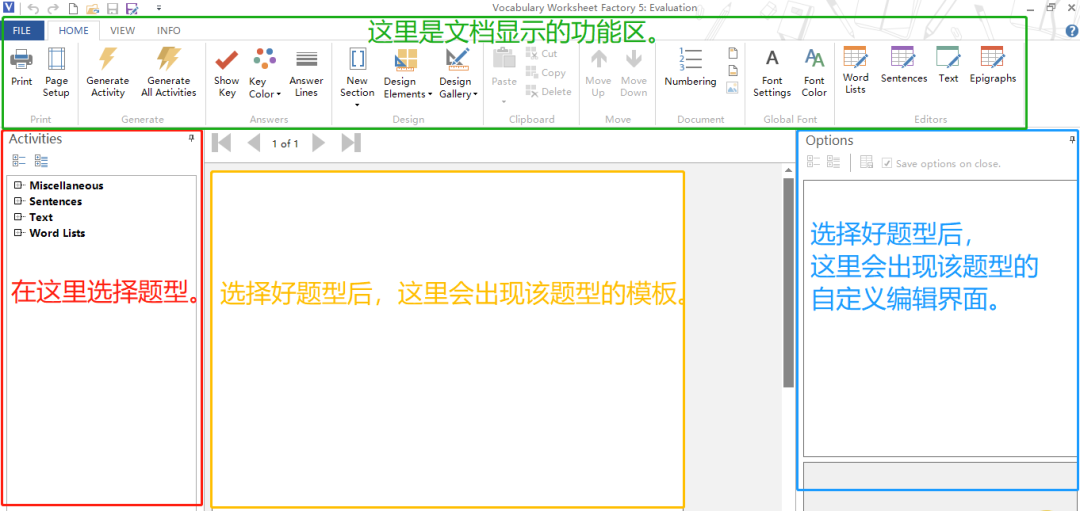Open the New Section dropdown
The height and width of the screenshot is (511, 1080).
[x=357, y=105]
